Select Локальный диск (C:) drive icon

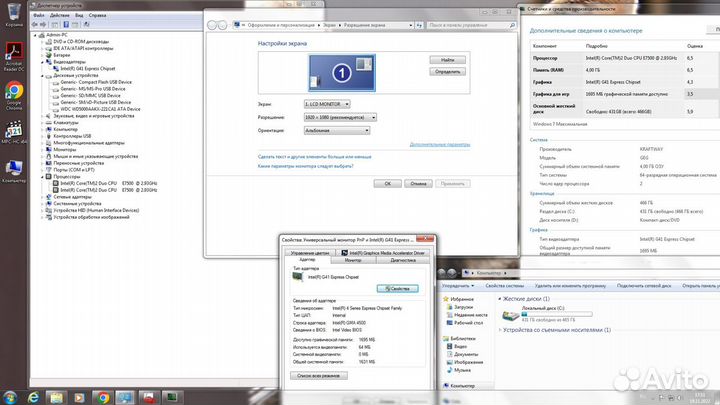coord(511,316)
